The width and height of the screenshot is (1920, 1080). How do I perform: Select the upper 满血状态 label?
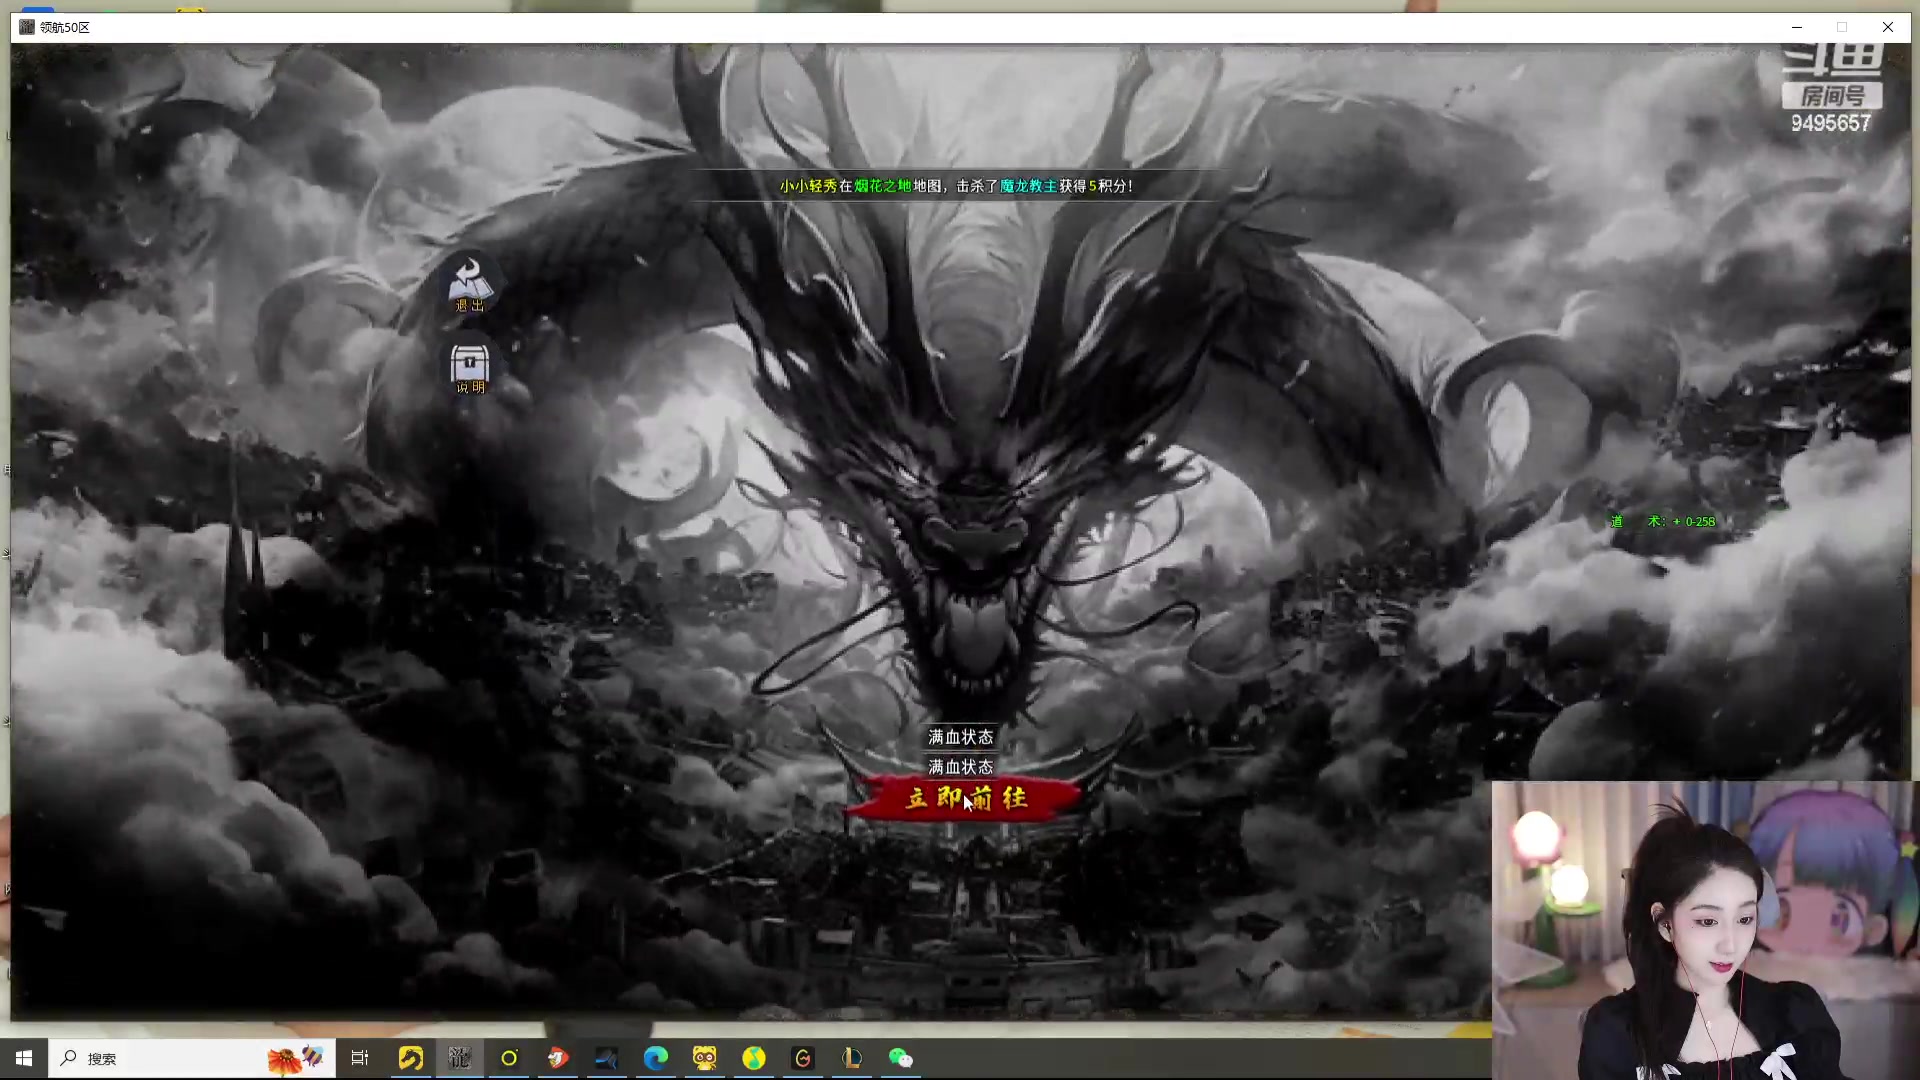960,737
